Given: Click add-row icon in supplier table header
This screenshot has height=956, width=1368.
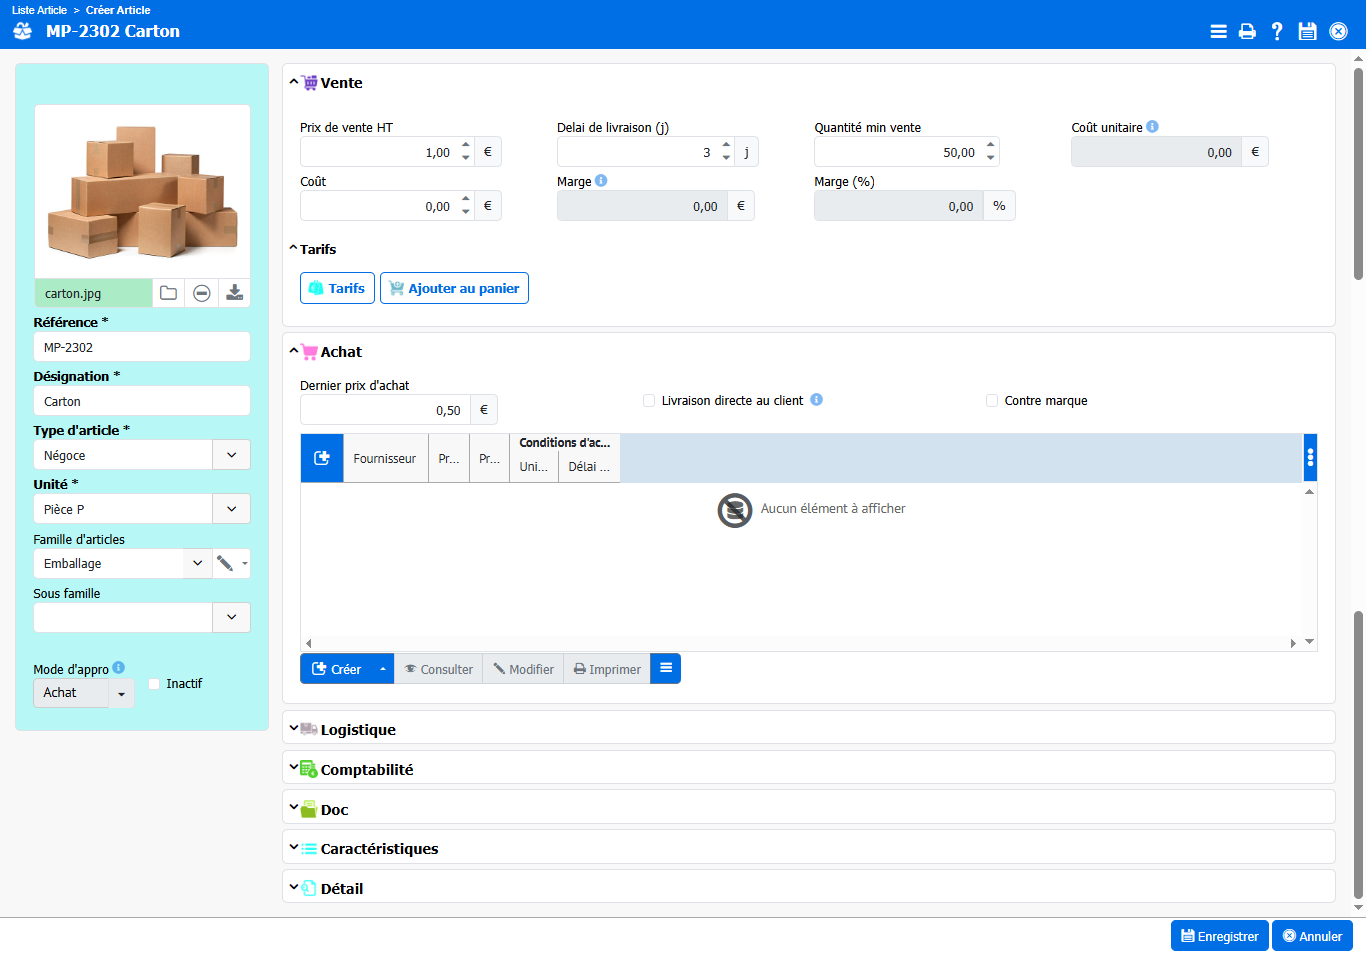Looking at the screenshot, I should 322,458.
